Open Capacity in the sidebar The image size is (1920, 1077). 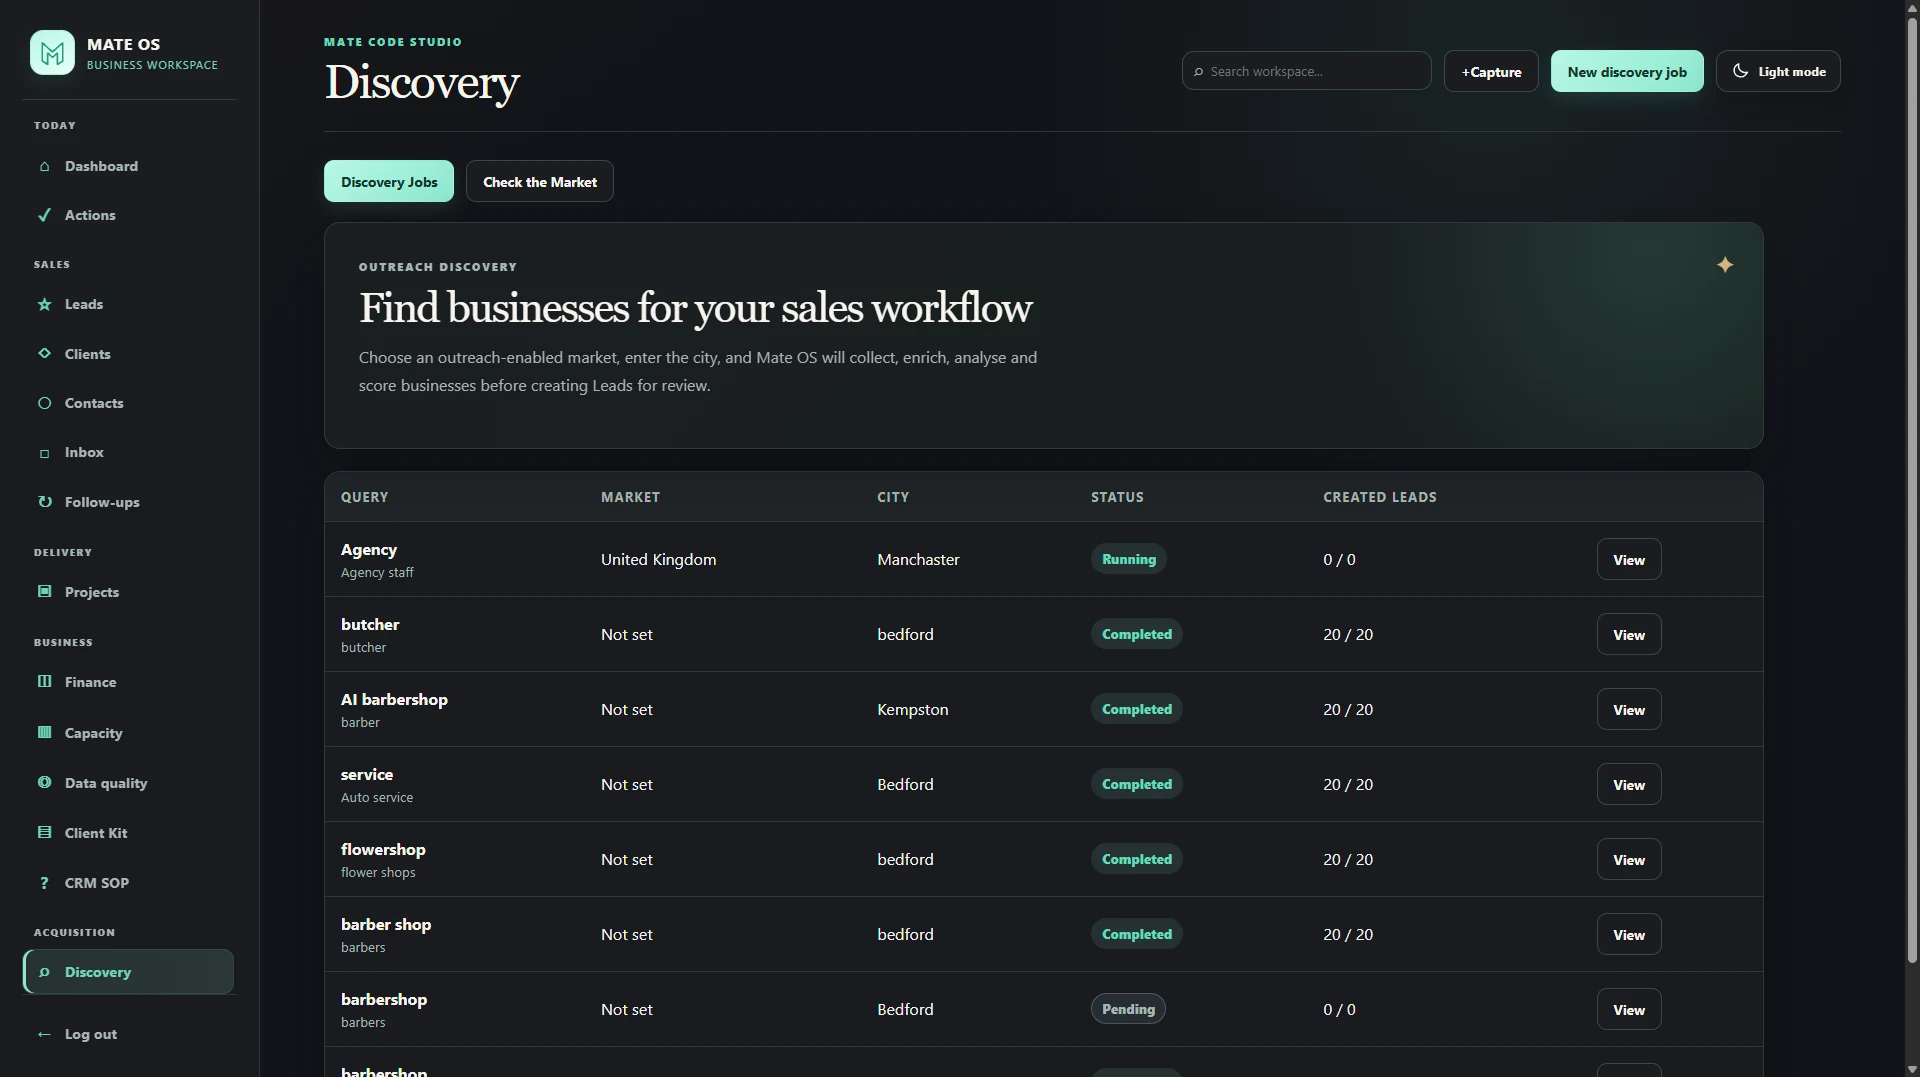[x=128, y=733]
